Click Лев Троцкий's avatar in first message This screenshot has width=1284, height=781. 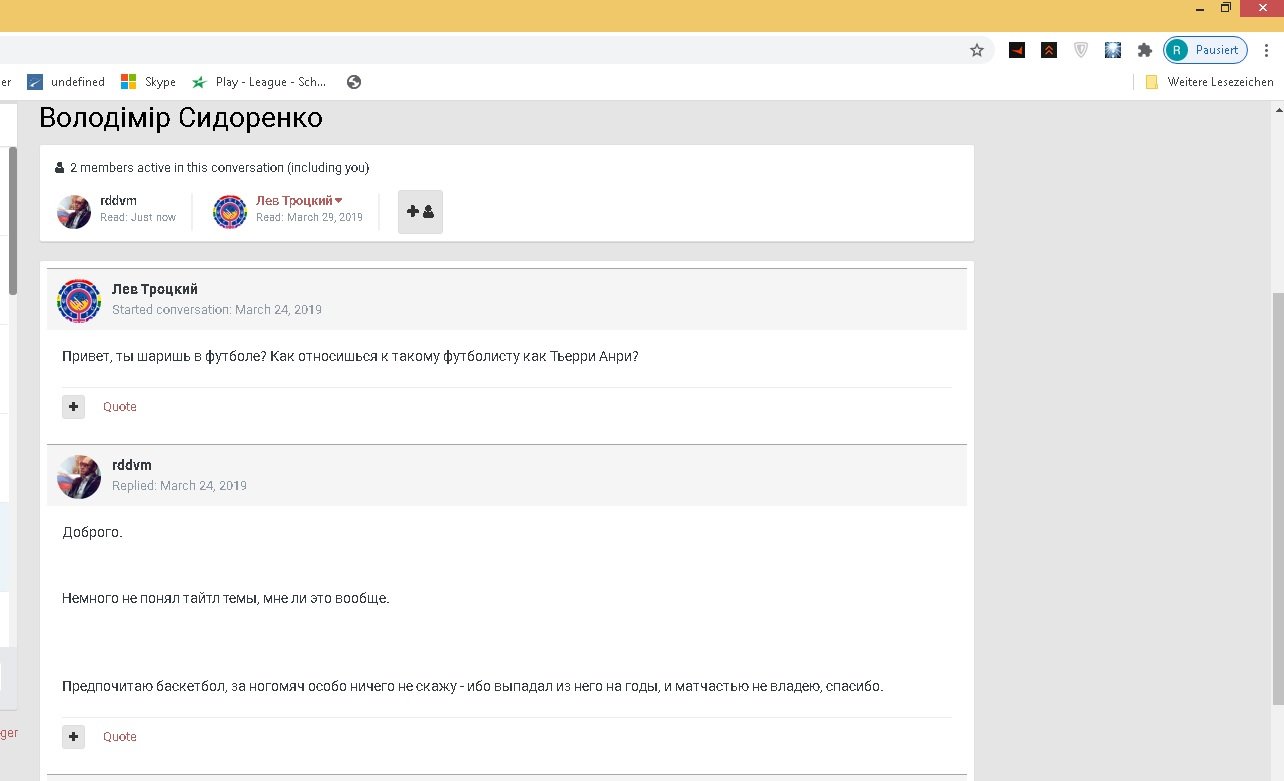[x=79, y=300]
